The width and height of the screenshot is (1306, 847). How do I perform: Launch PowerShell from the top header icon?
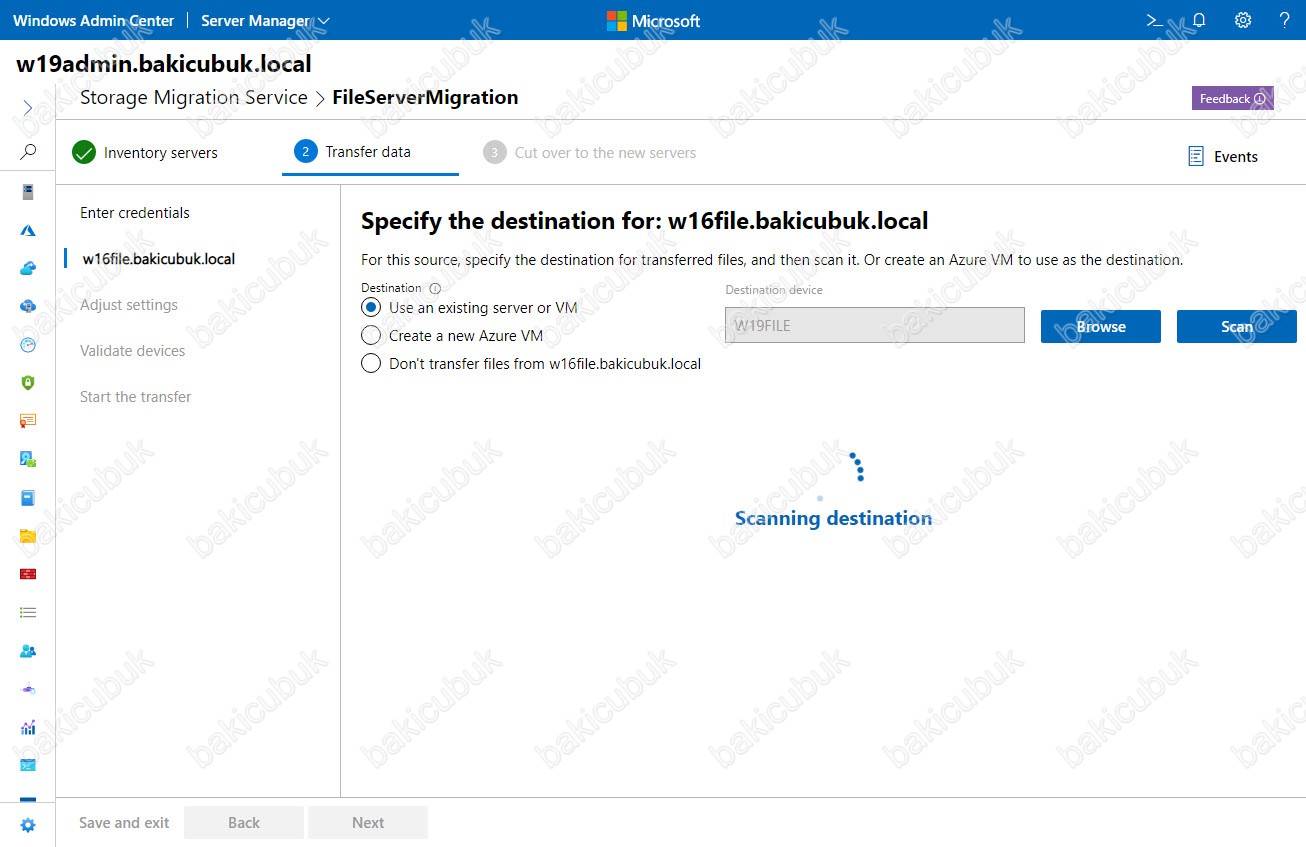tap(1154, 20)
